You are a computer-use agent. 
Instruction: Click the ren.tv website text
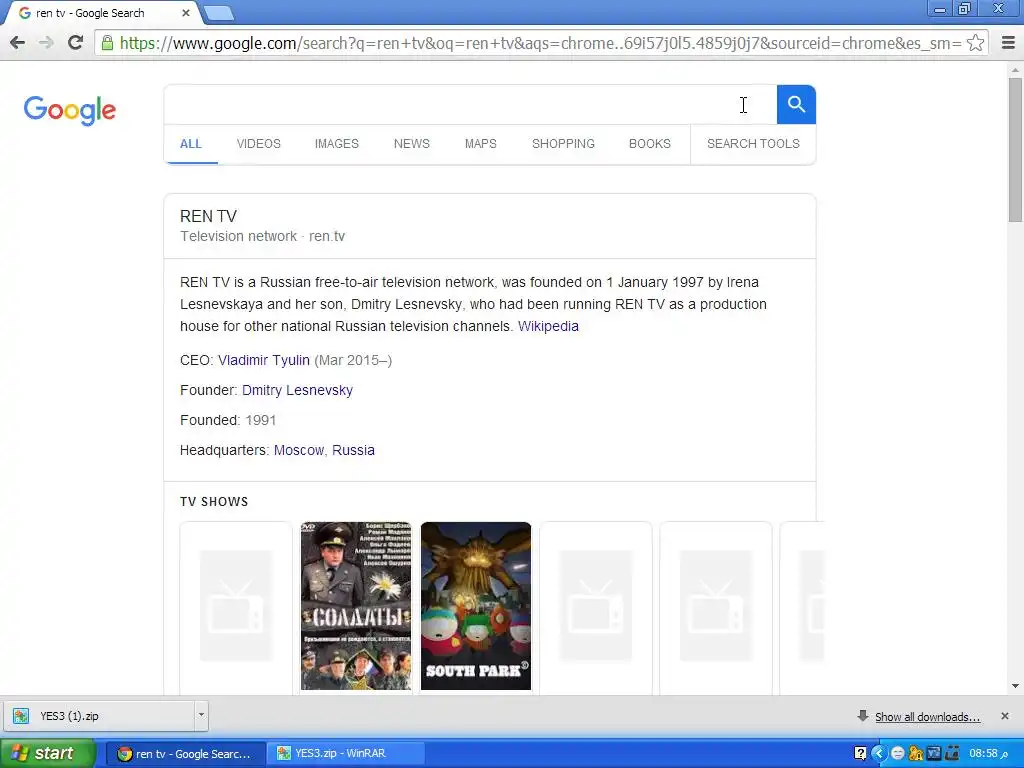tap(327, 236)
